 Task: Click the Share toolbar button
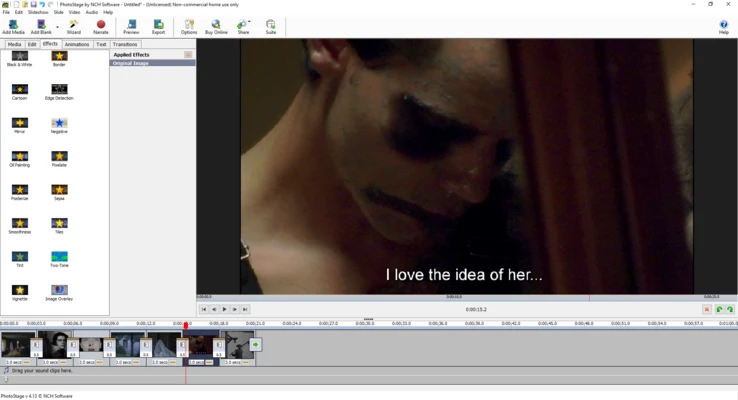(x=243, y=27)
